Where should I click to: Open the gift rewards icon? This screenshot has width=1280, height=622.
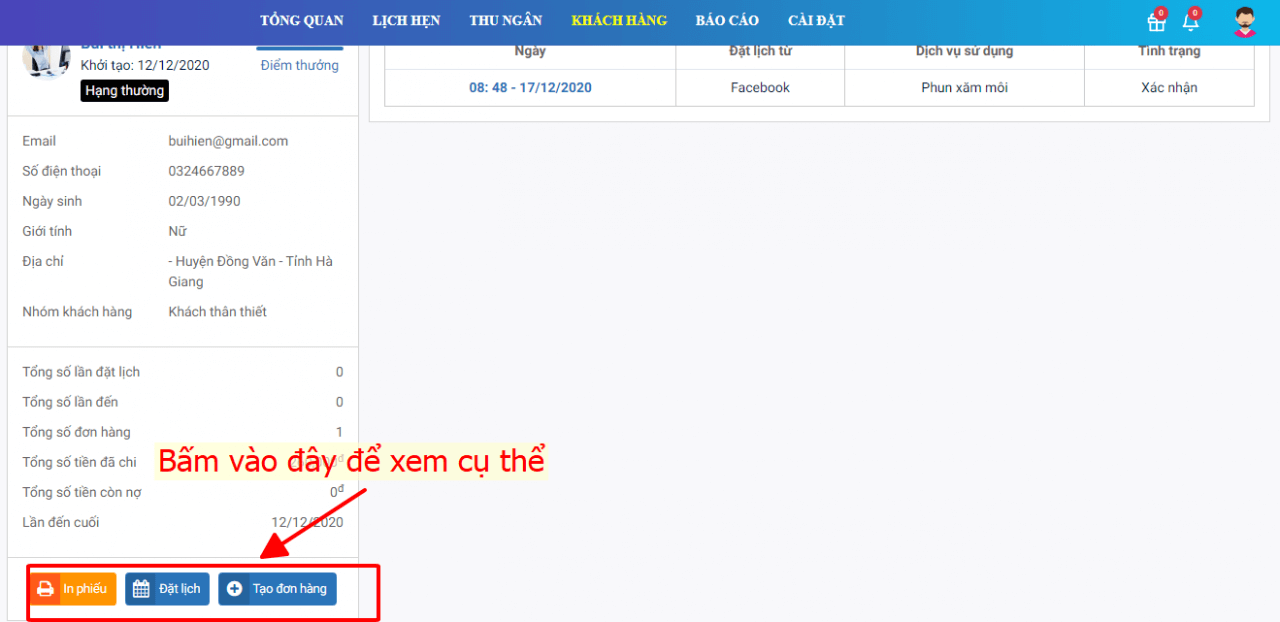tap(1156, 22)
